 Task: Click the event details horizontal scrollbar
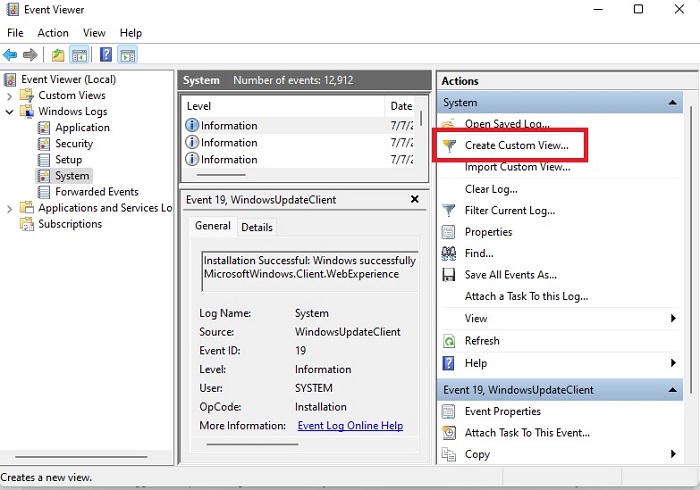point(252,444)
